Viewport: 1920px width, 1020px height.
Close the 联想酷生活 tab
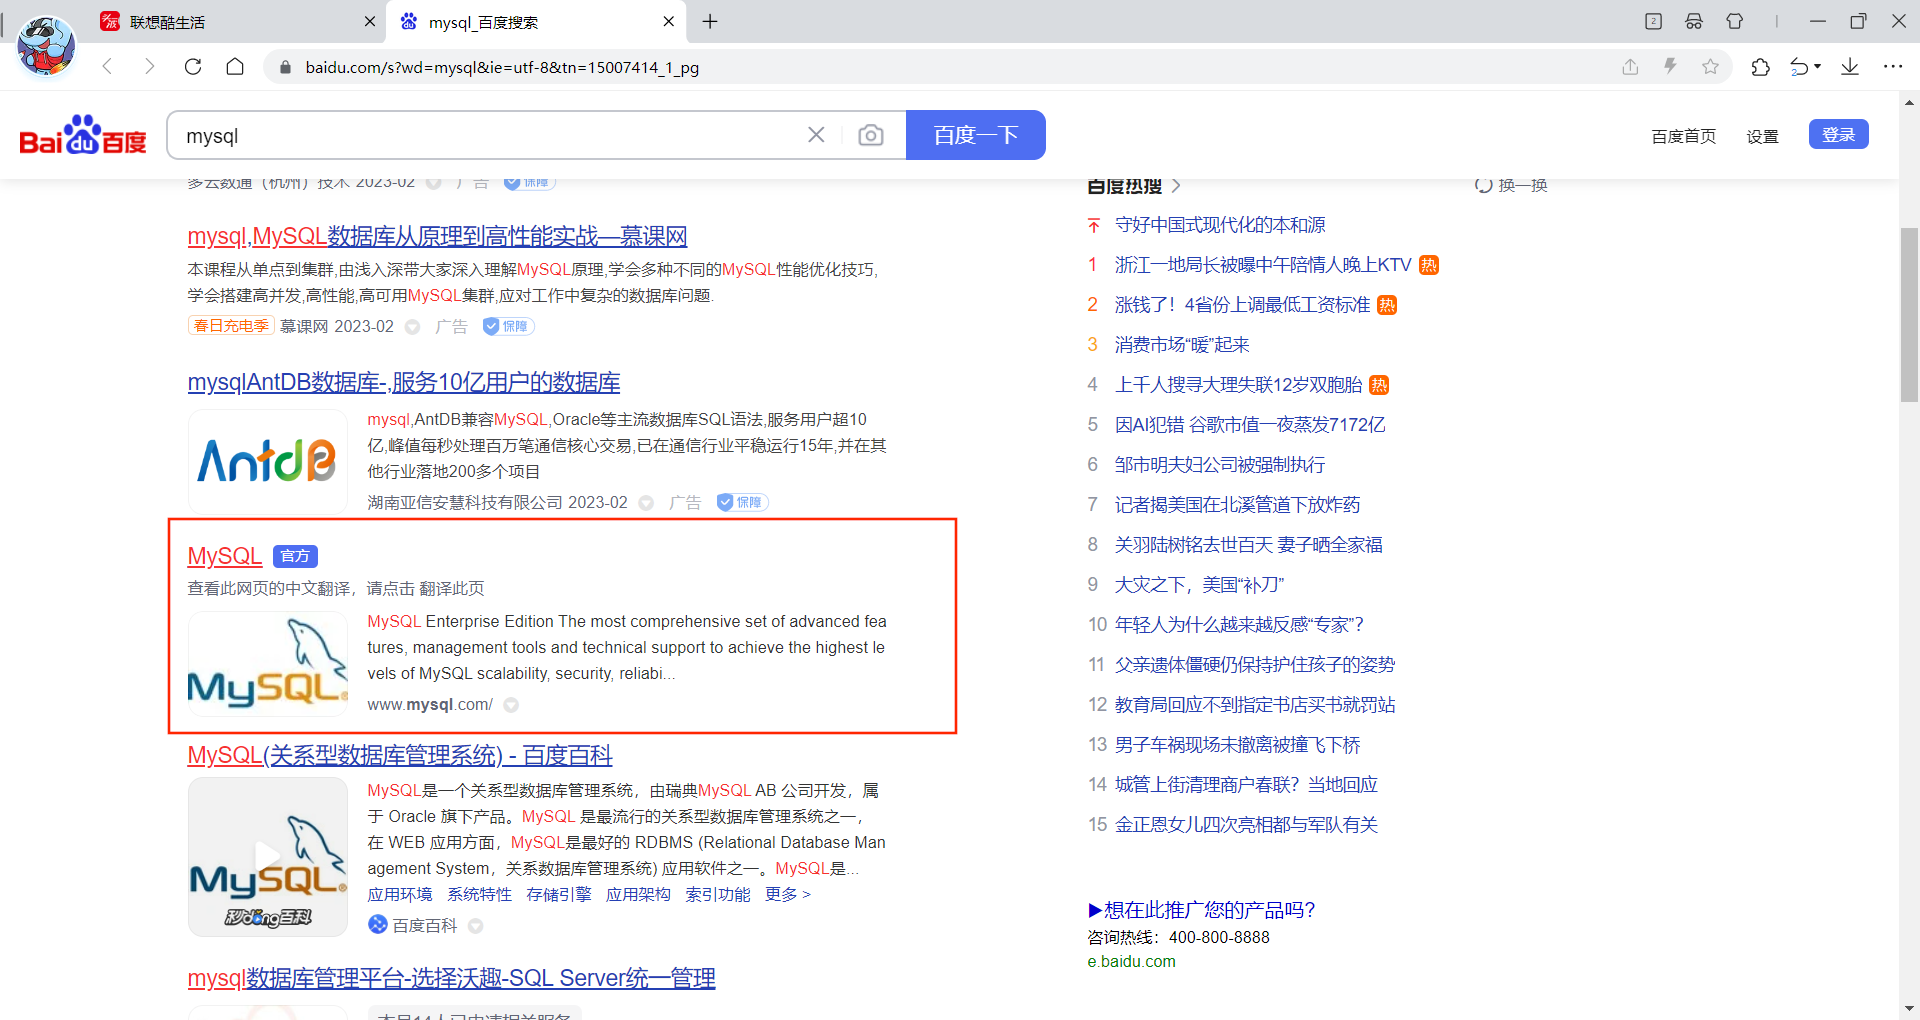[x=370, y=21]
